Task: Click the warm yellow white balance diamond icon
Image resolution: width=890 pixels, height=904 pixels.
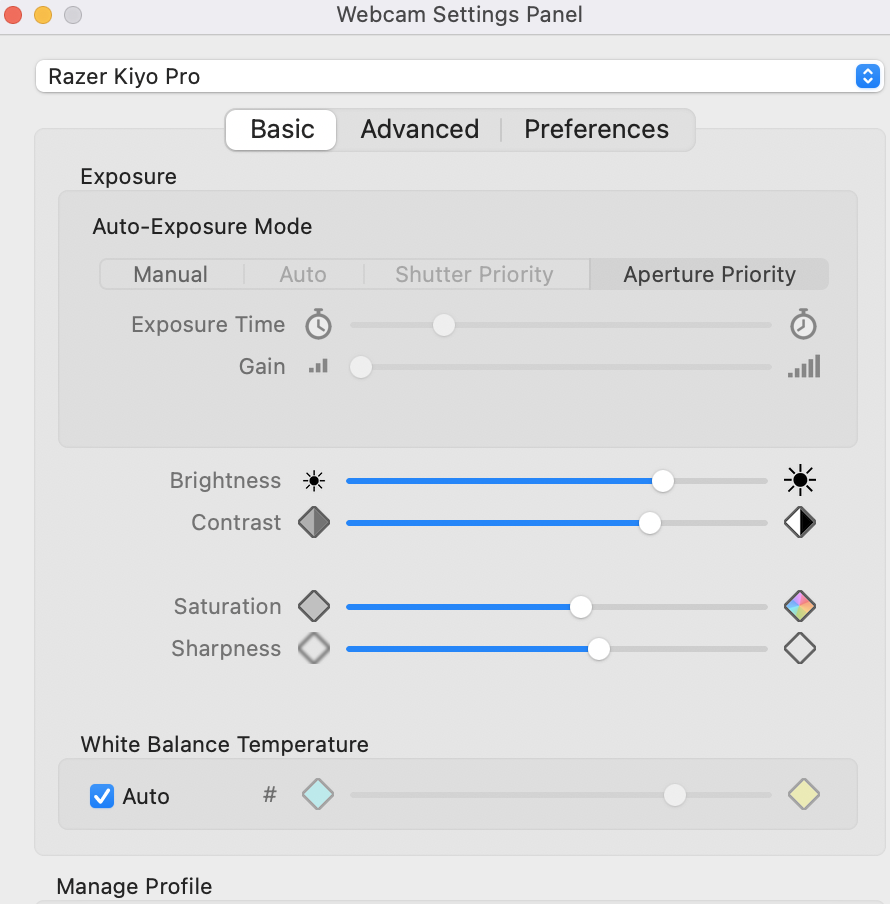Action: point(802,794)
